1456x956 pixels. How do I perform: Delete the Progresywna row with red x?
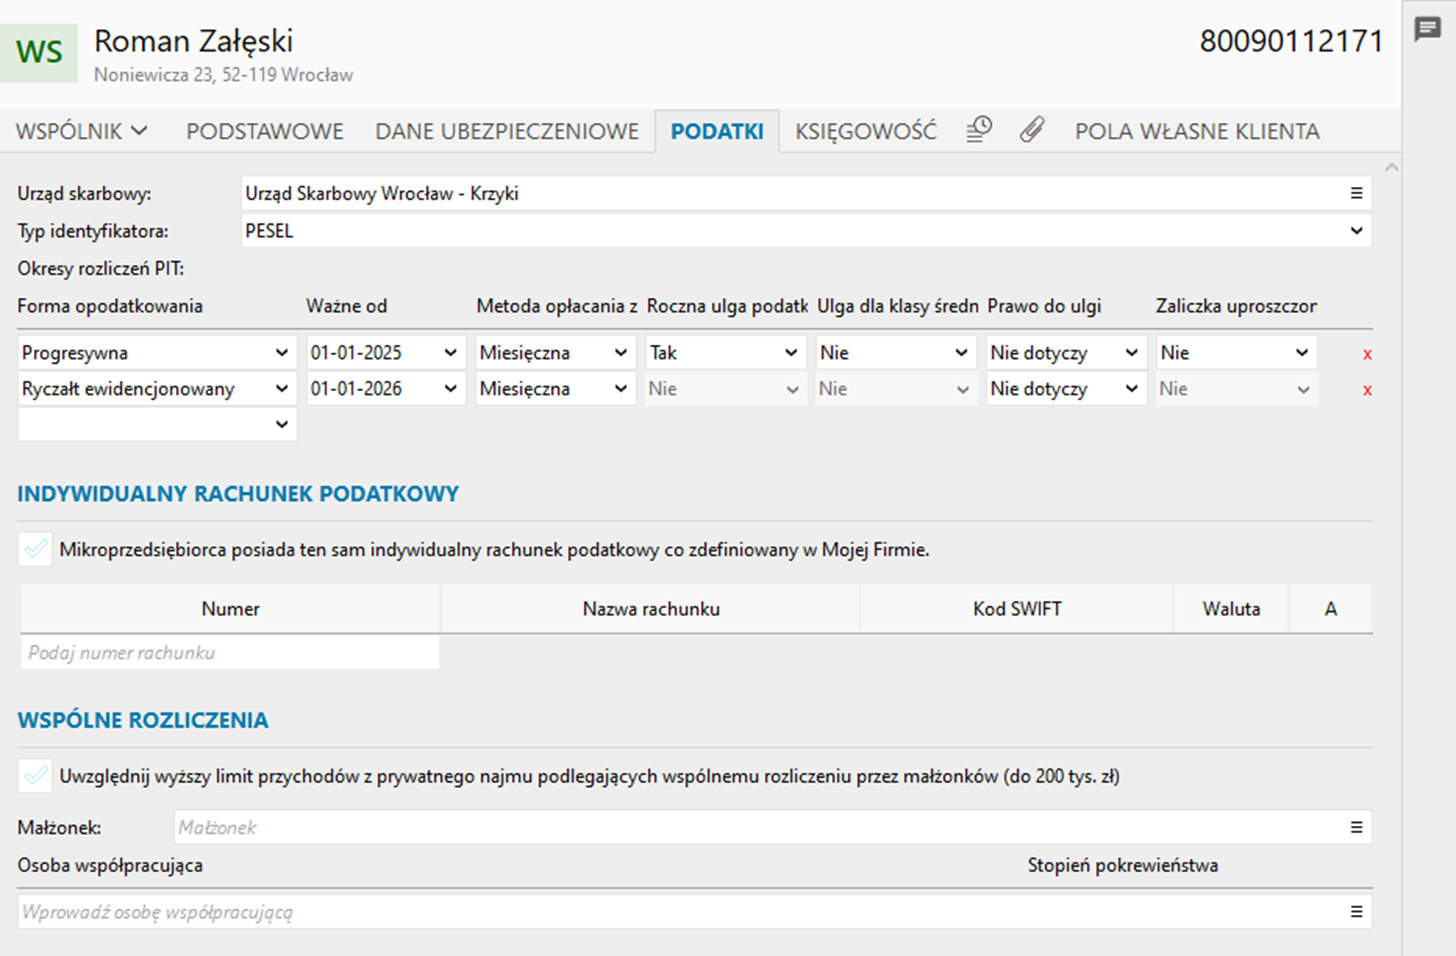pos(1367,354)
